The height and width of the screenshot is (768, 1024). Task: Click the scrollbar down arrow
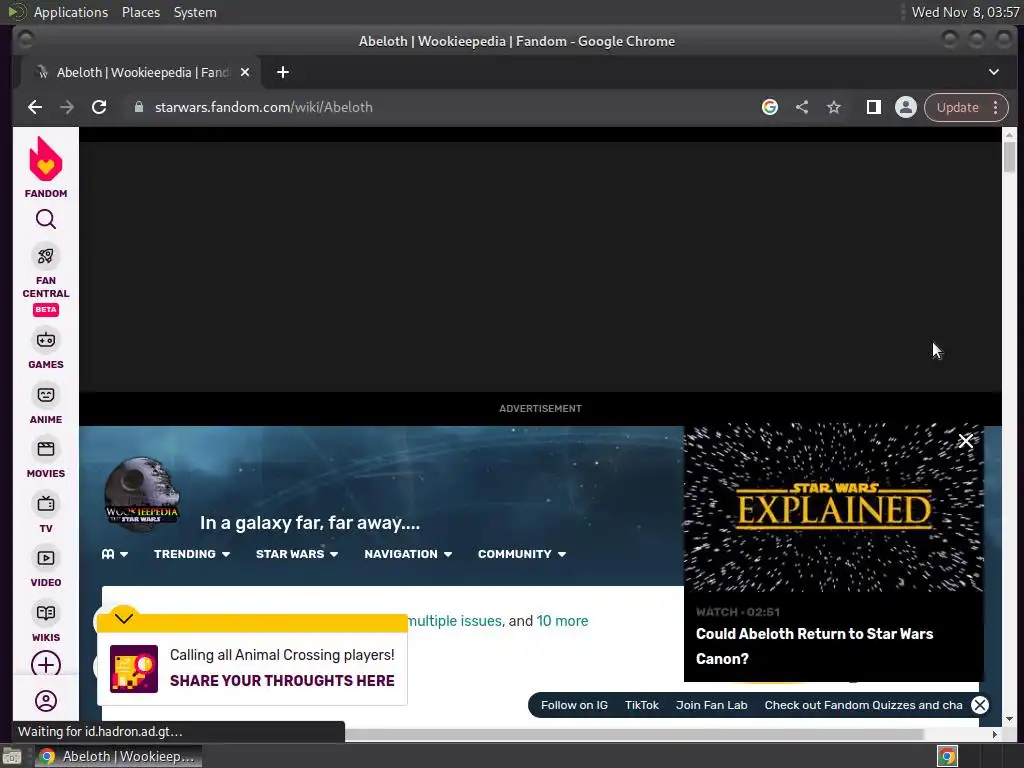[x=1010, y=720]
